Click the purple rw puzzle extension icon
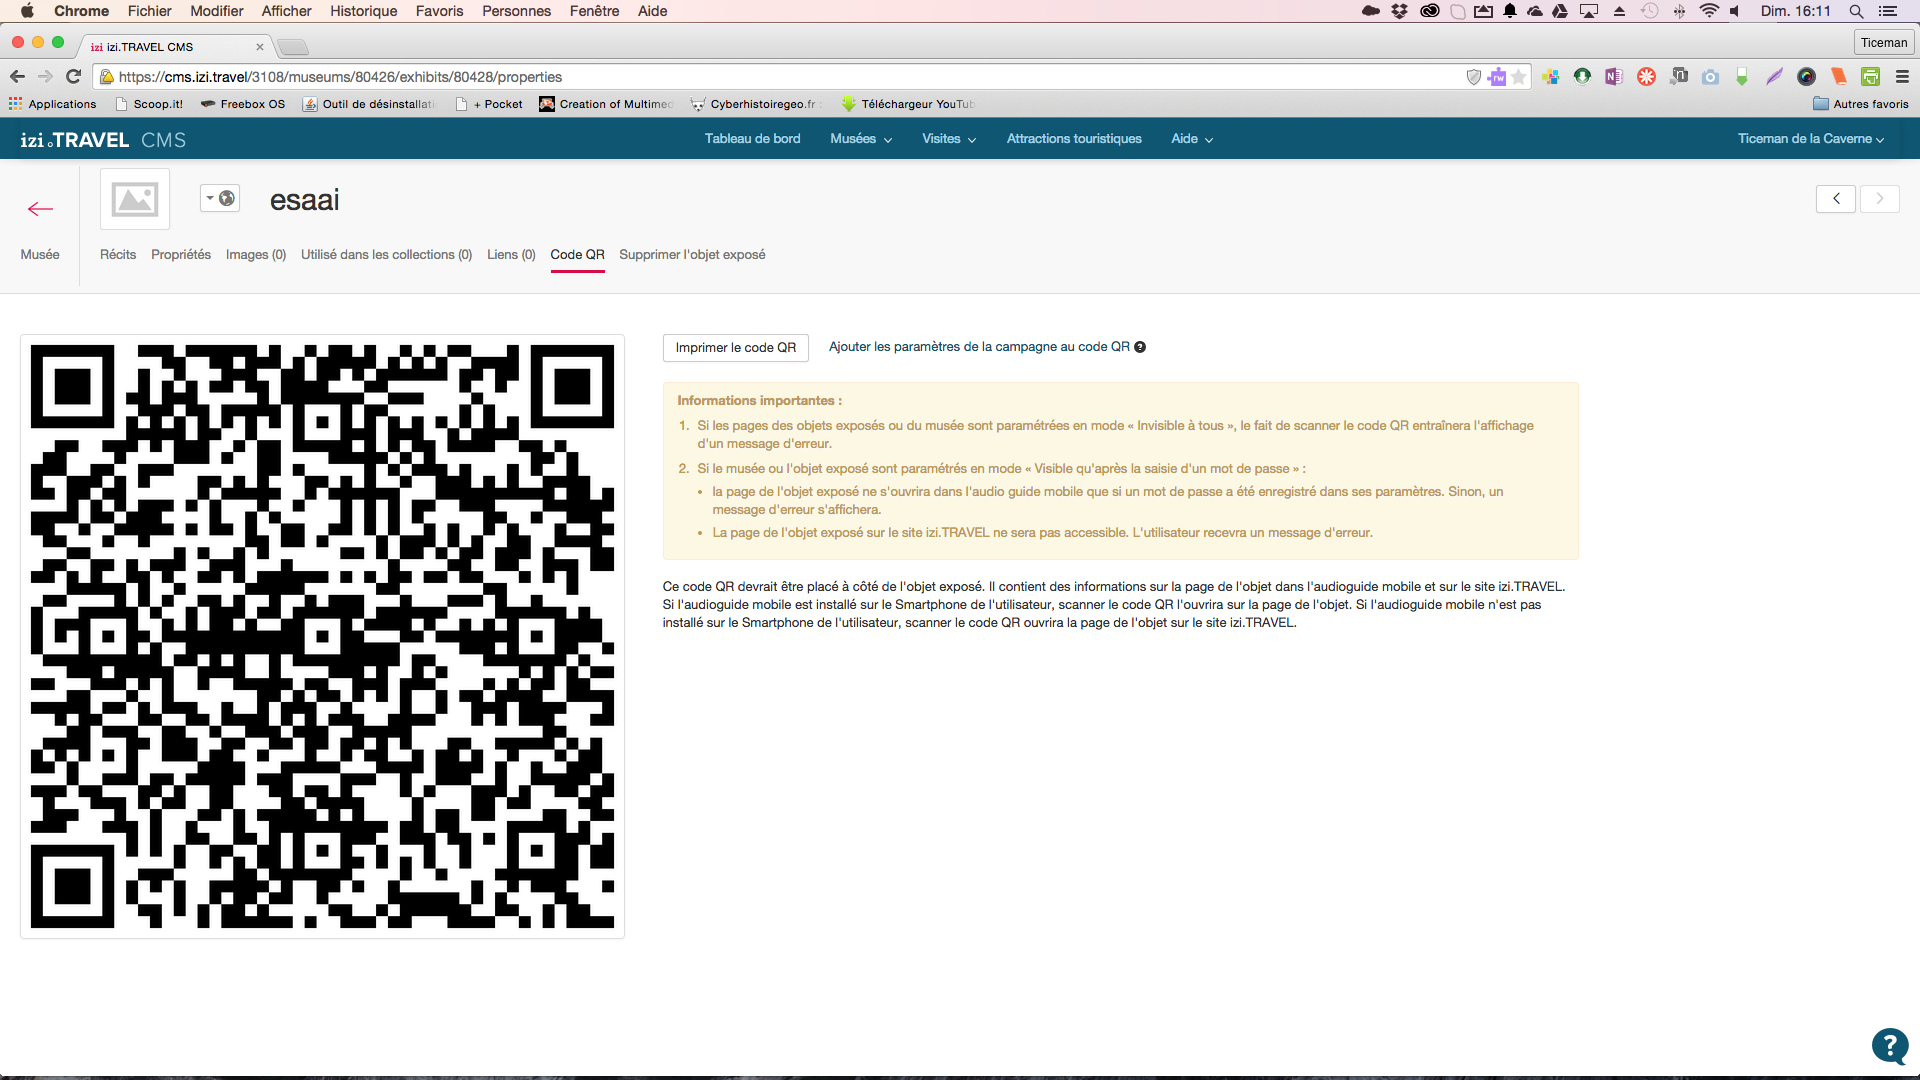Screen dimensions: 1920x1080 [1497, 77]
